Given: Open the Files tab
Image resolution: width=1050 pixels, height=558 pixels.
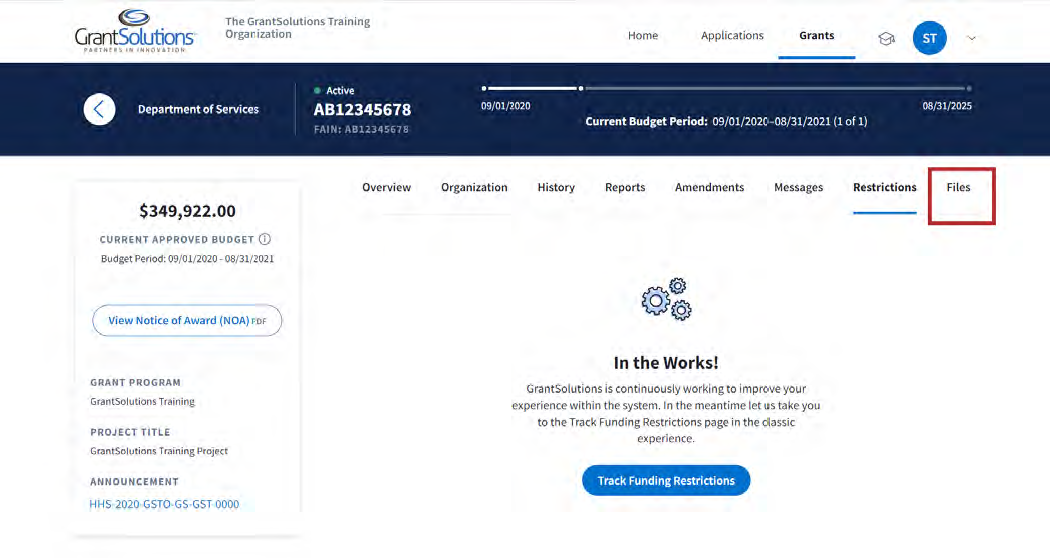Looking at the screenshot, I should pyautogui.click(x=958, y=188).
